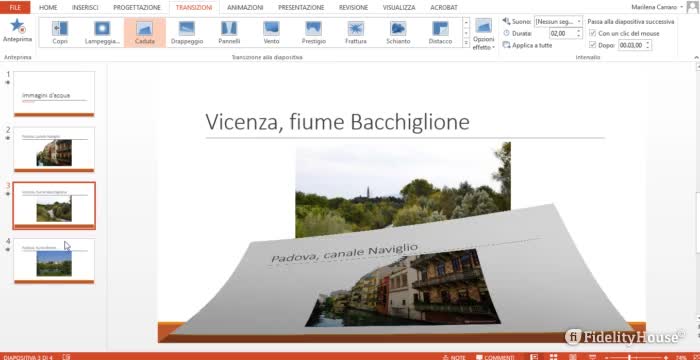Choose the Lampeggia transition effect
The height and width of the screenshot is (360, 700).
point(102,32)
